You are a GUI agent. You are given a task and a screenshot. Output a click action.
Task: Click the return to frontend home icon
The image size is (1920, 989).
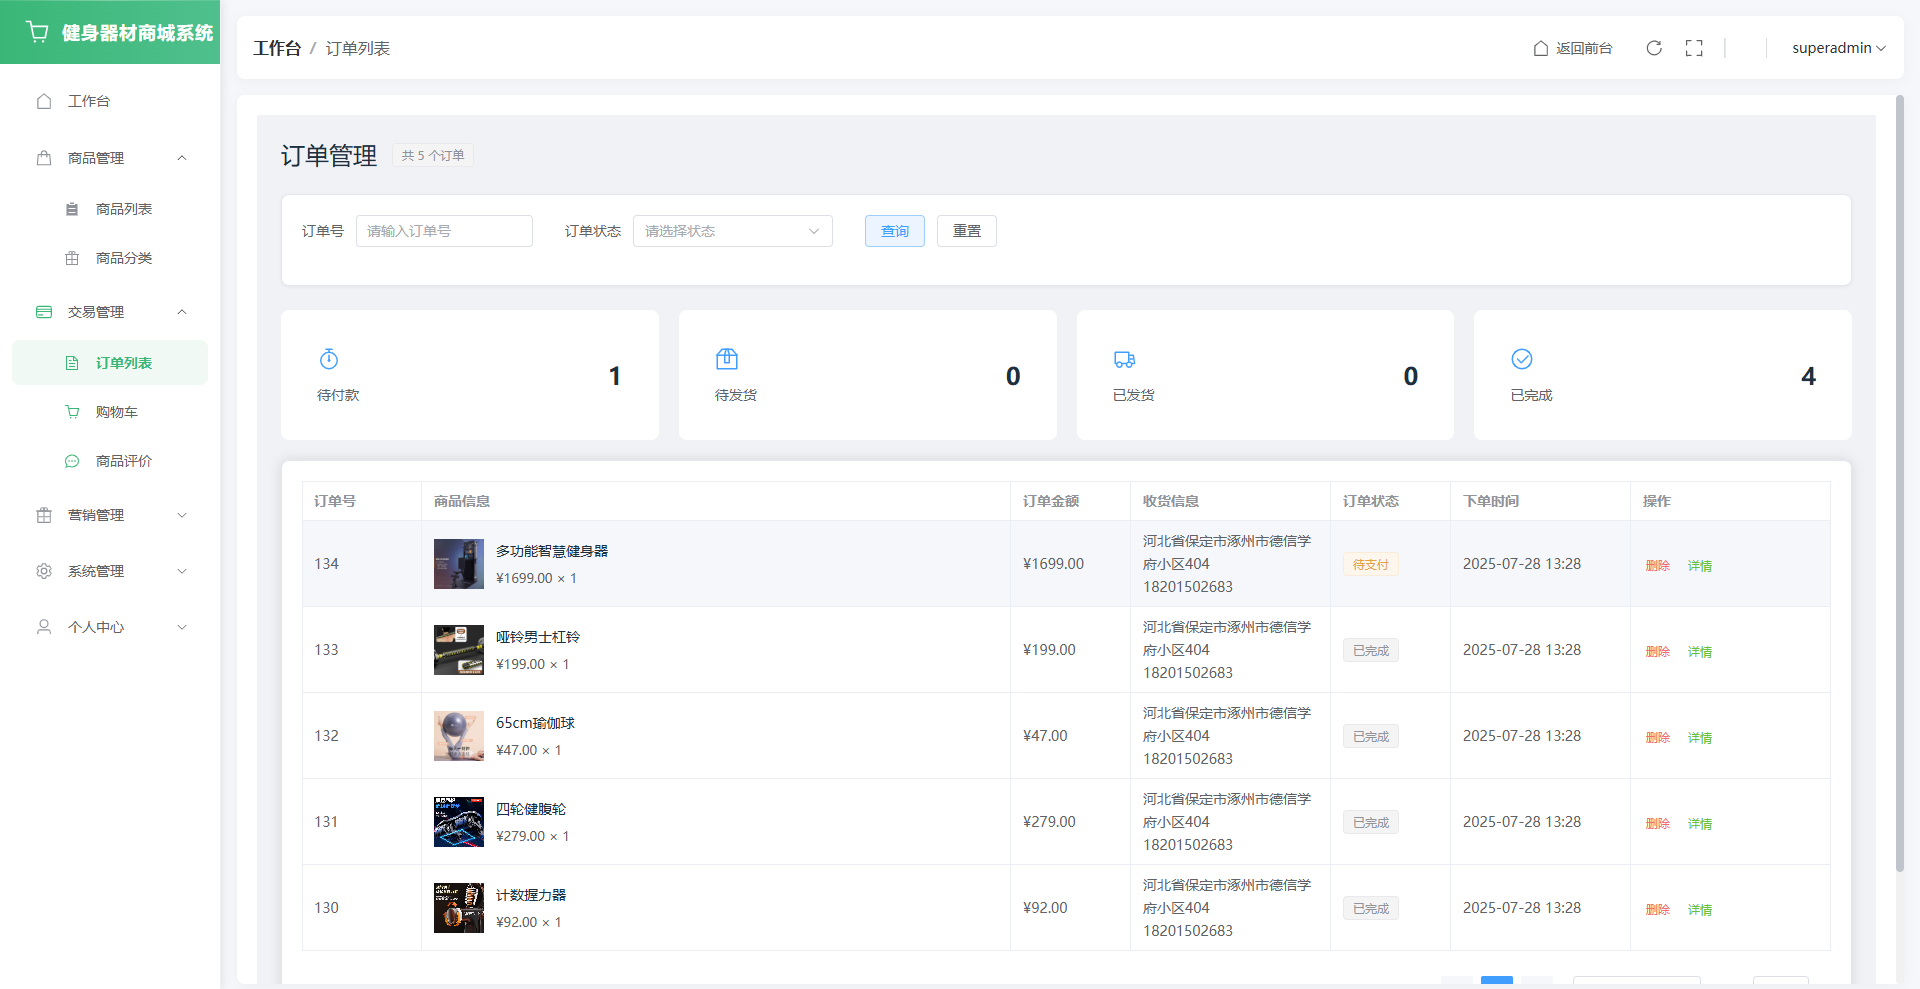1541,48
